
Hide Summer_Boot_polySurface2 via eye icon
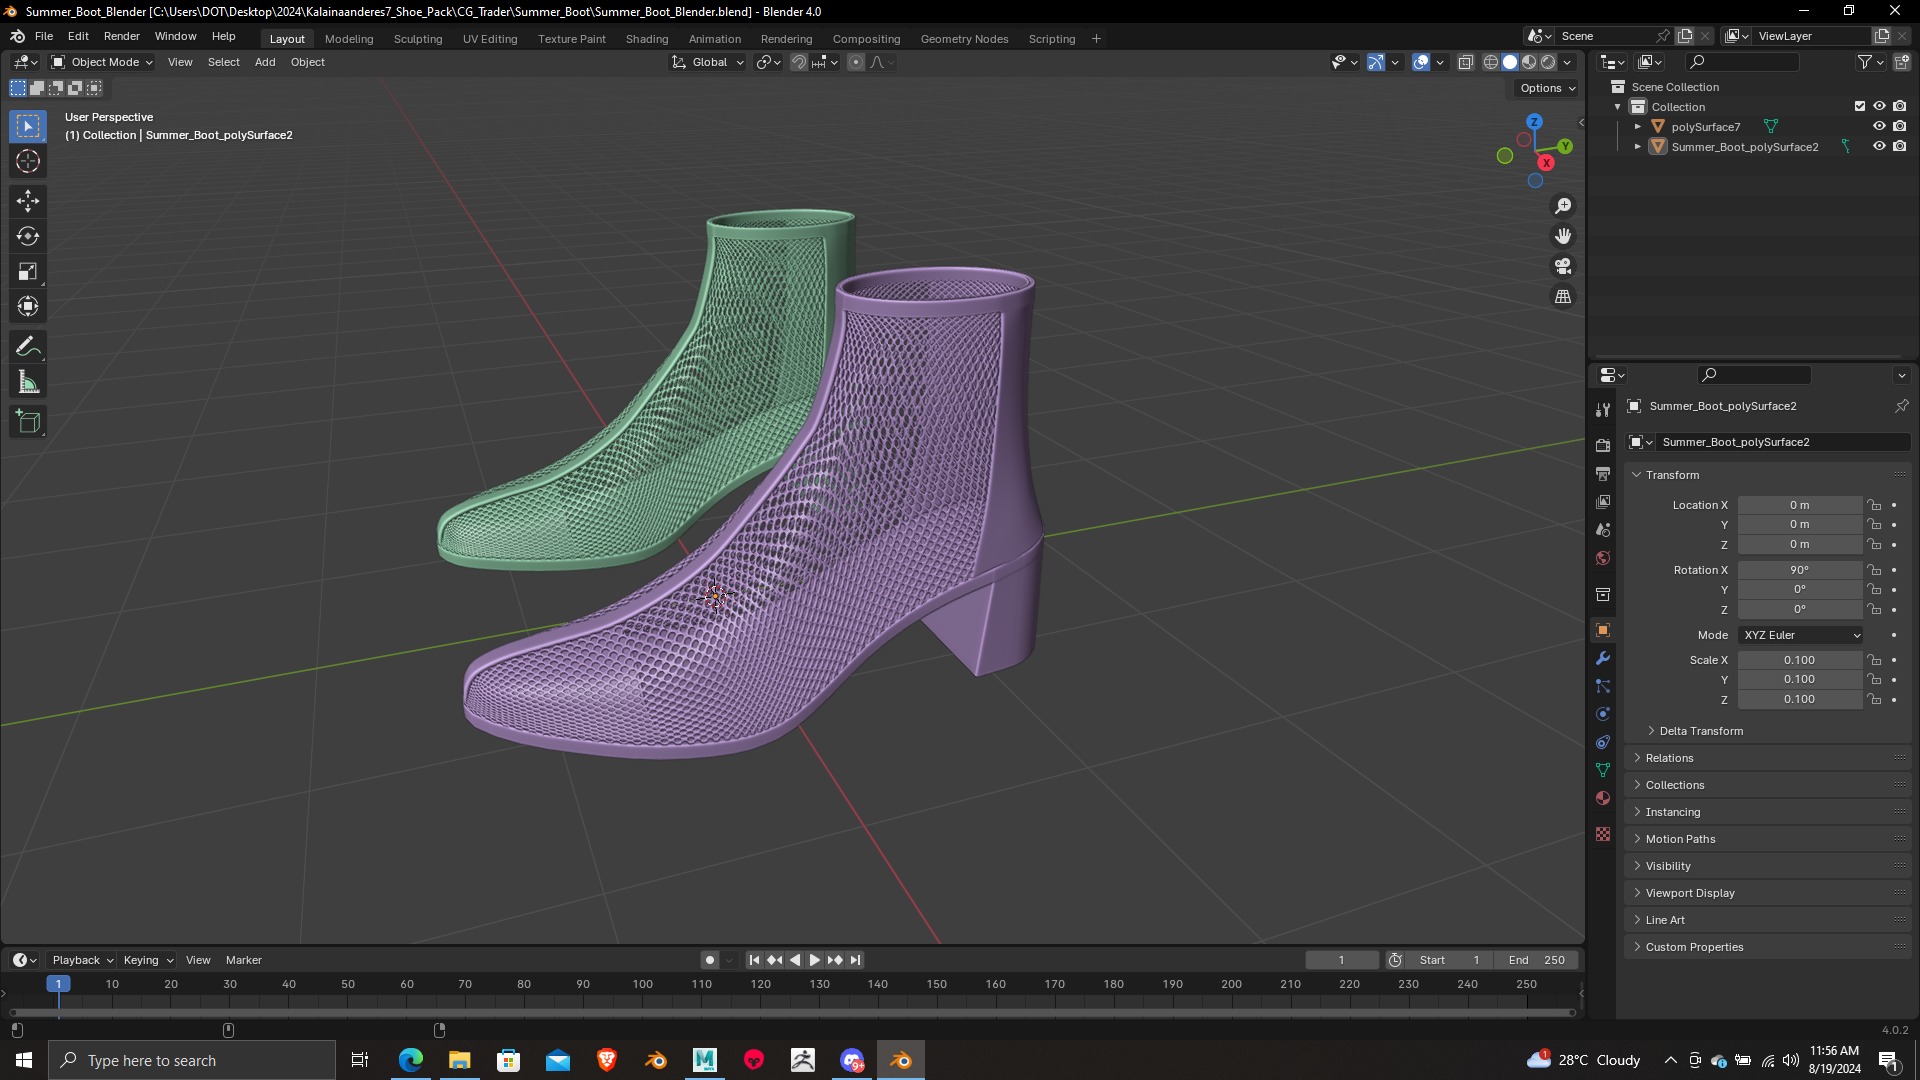(x=1879, y=146)
